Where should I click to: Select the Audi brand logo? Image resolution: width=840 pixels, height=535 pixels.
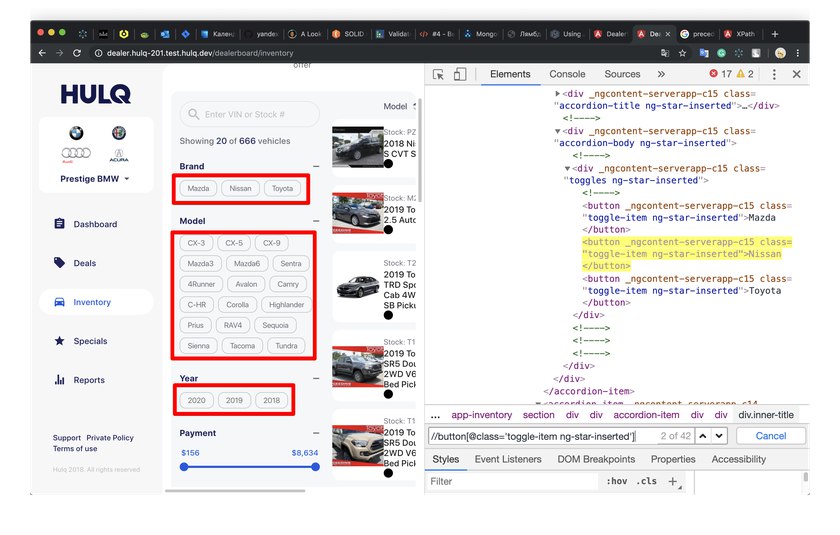76,154
